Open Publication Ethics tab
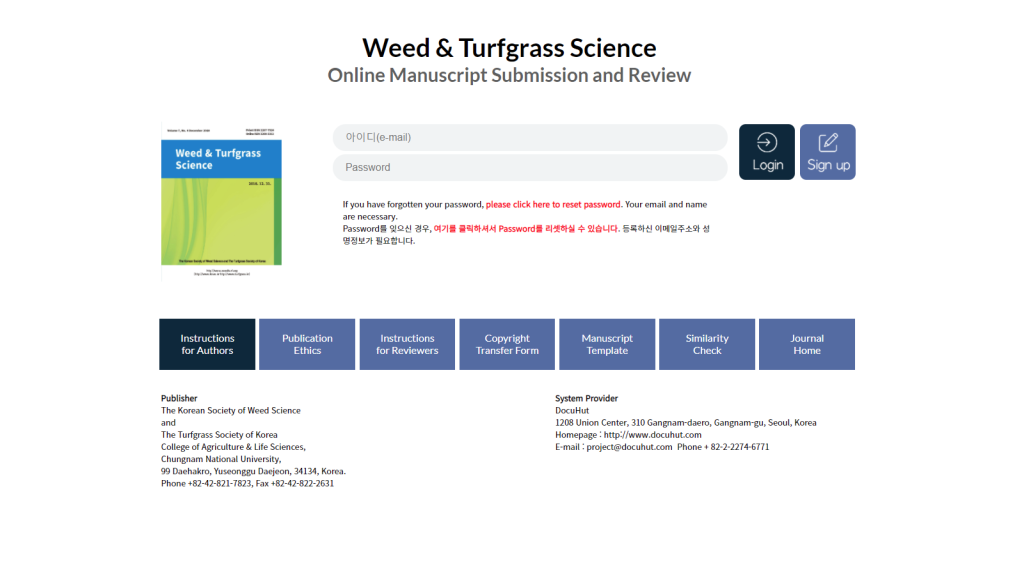This screenshot has width=1024, height=576. pos(307,344)
